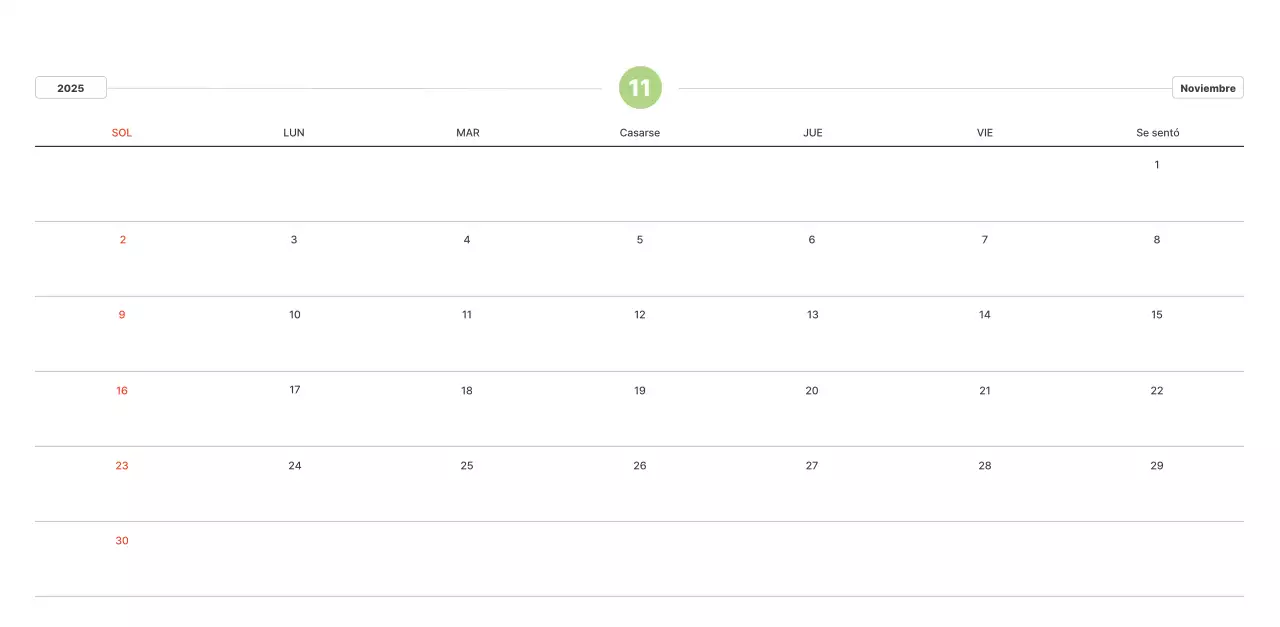Click date 11 in the grid
Screen dimensions: 1280x627
[467, 315]
